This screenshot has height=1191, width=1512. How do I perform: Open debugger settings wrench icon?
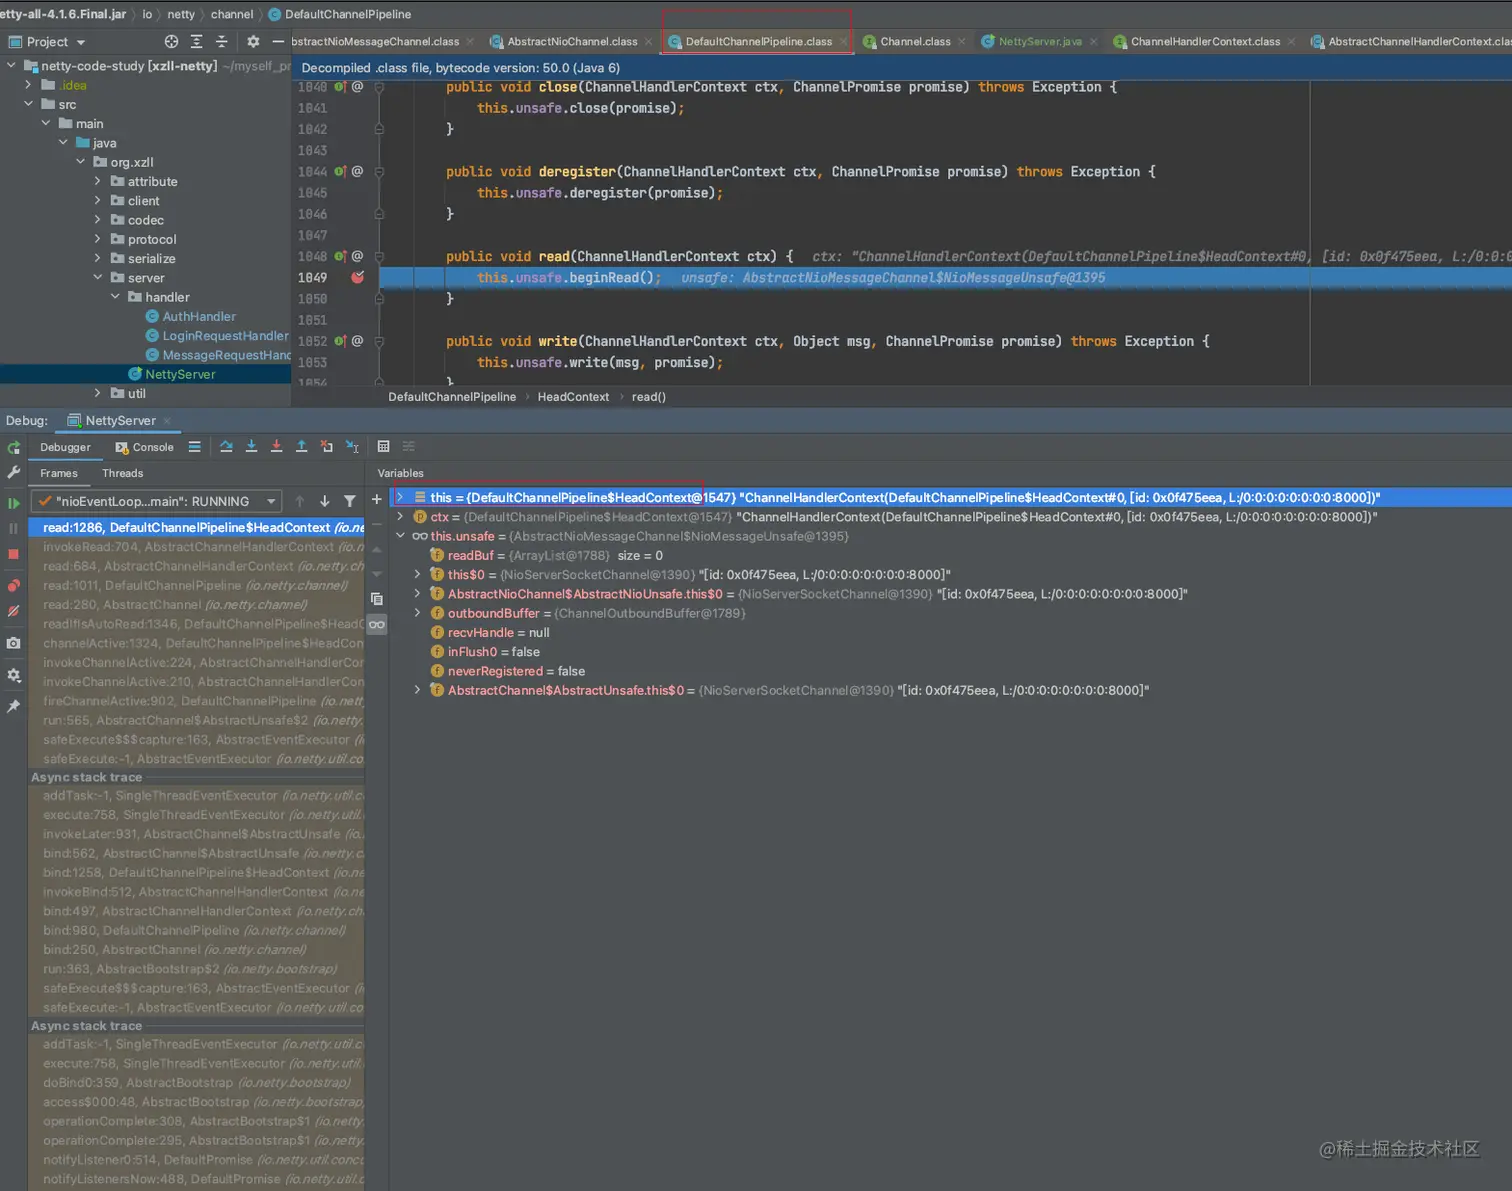[14, 472]
